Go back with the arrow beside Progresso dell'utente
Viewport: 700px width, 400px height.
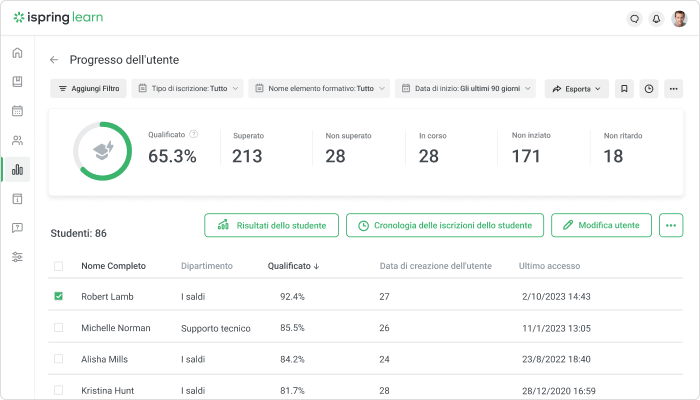(x=54, y=60)
